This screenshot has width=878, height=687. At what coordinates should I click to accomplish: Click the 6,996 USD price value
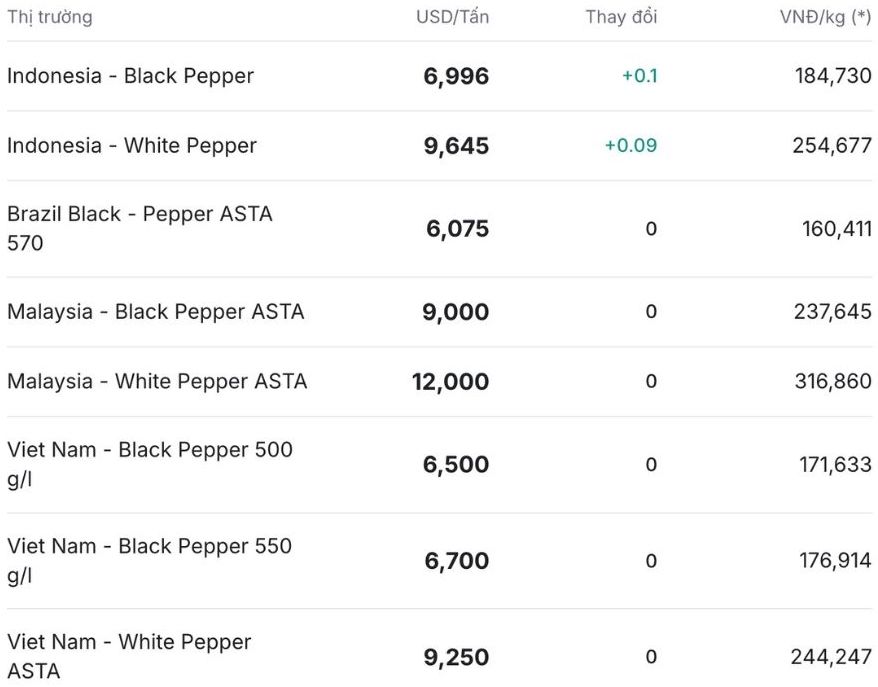coord(456,77)
